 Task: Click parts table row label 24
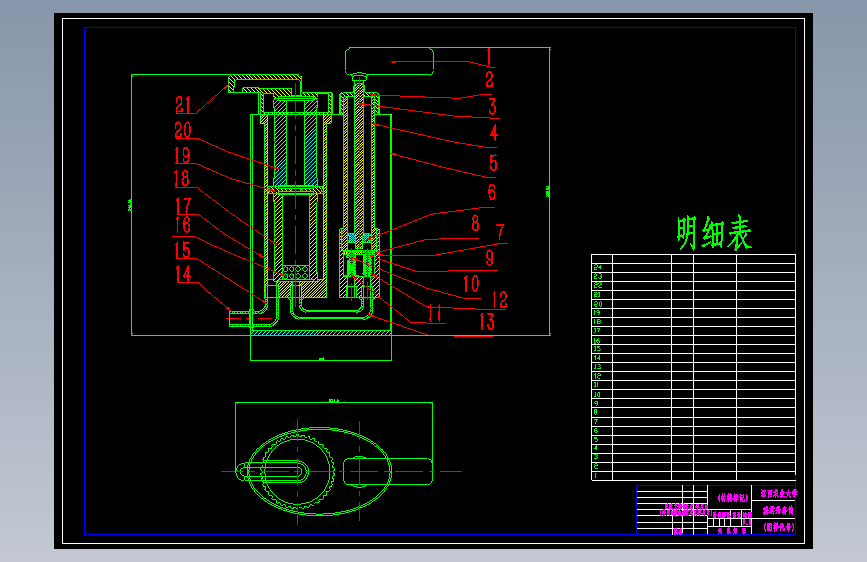point(598,267)
